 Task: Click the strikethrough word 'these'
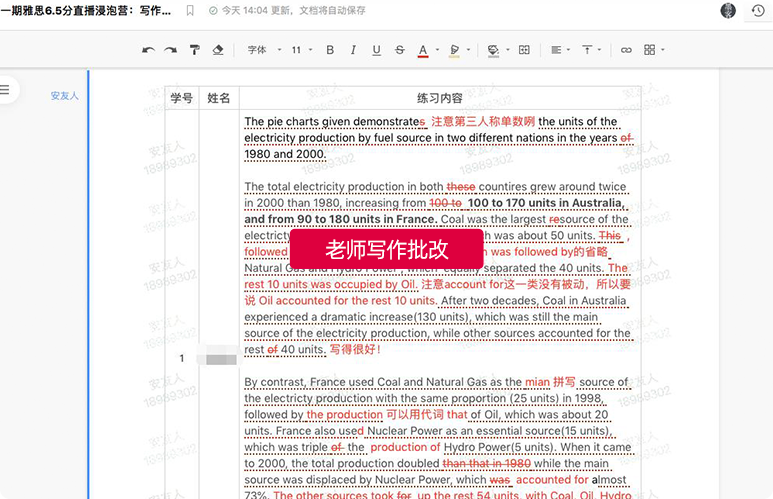pos(461,186)
